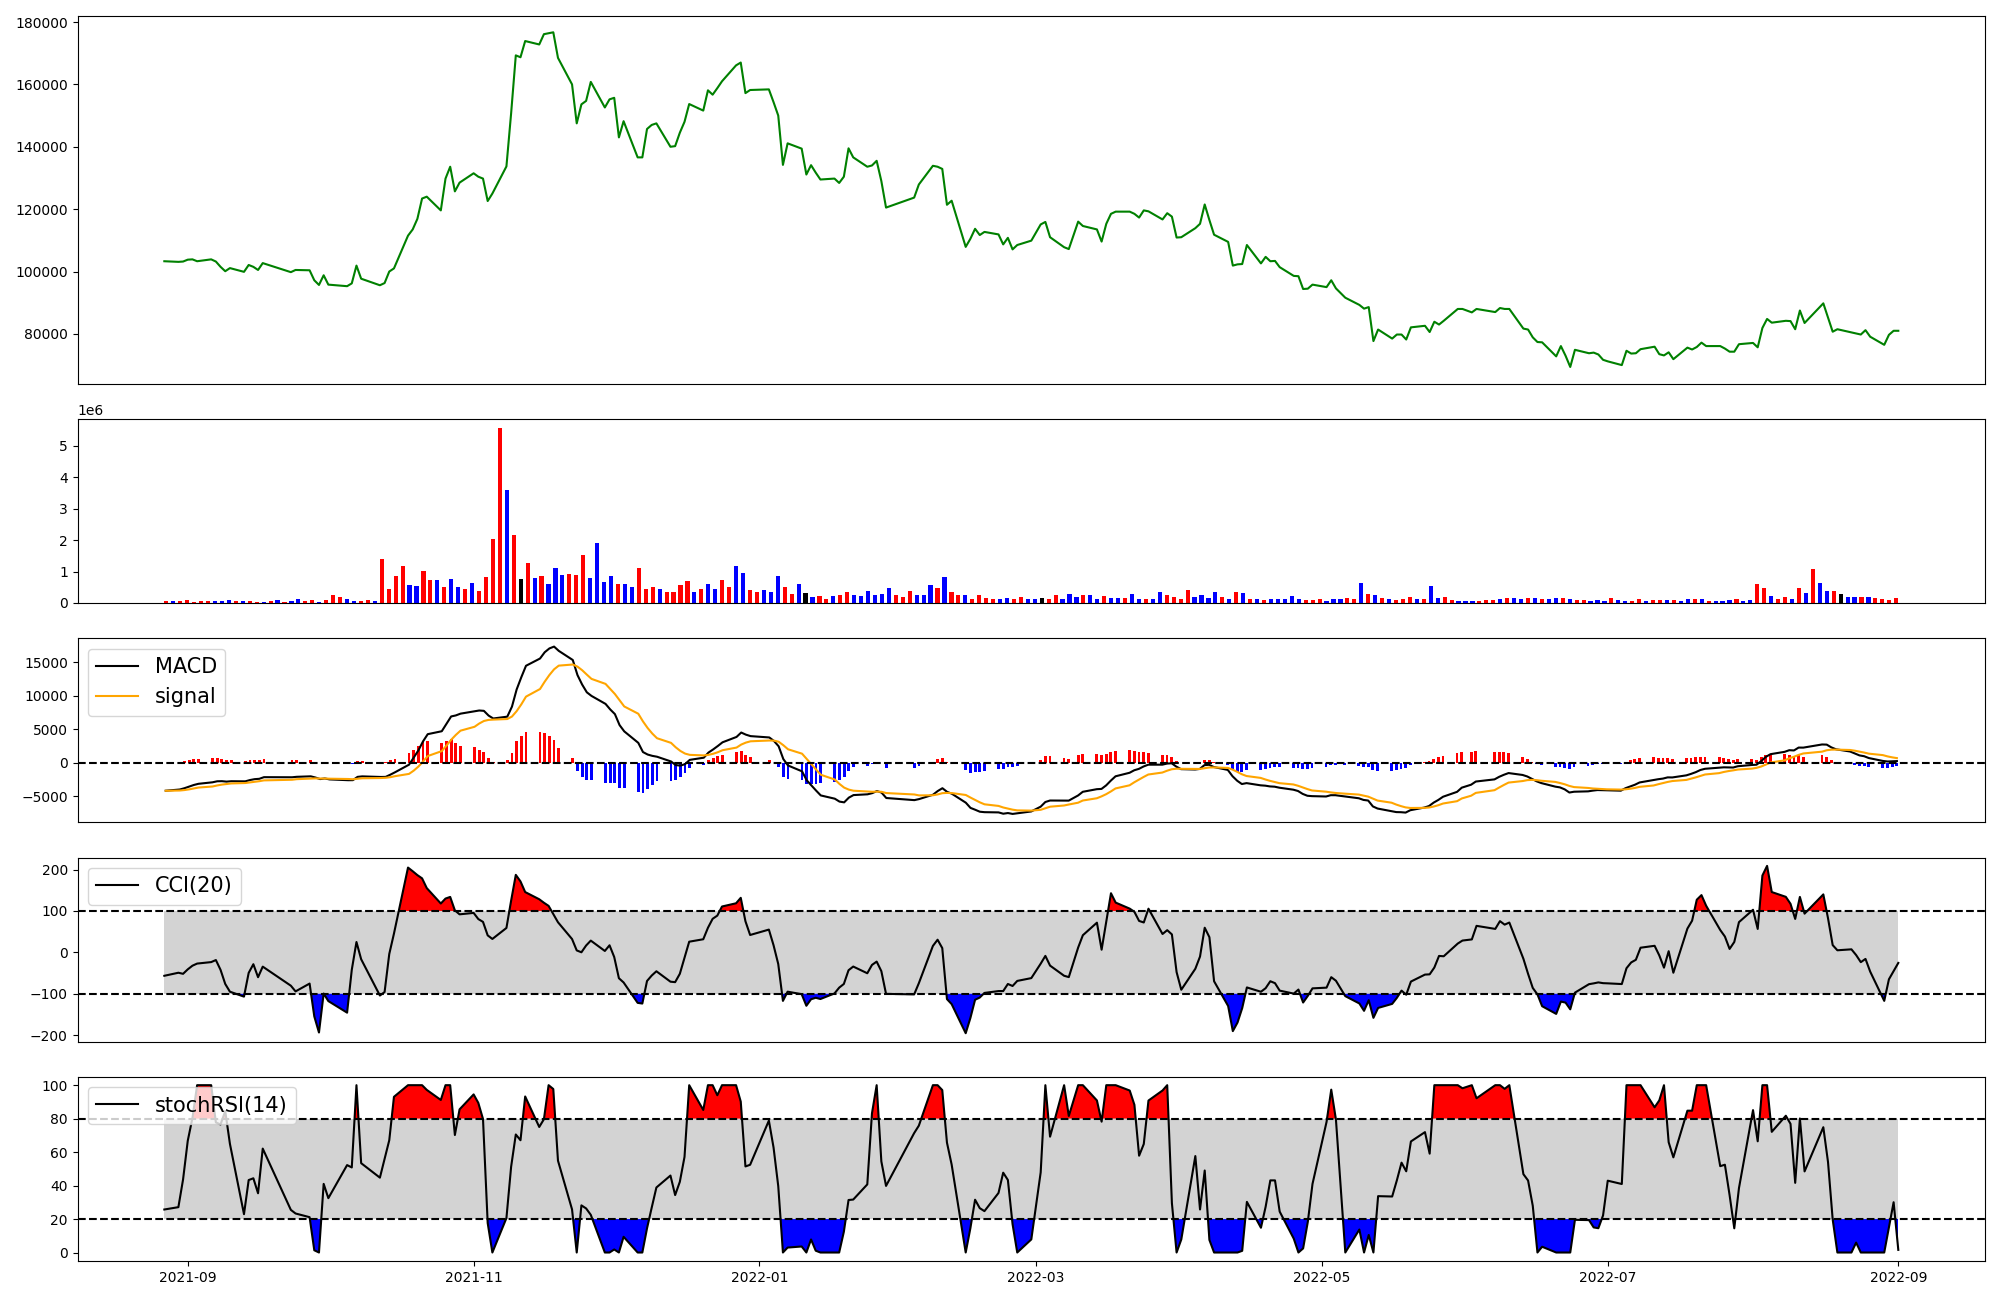This screenshot has width=2000, height=1300.
Task: Click the 180000 price axis label
Action: click(42, 23)
